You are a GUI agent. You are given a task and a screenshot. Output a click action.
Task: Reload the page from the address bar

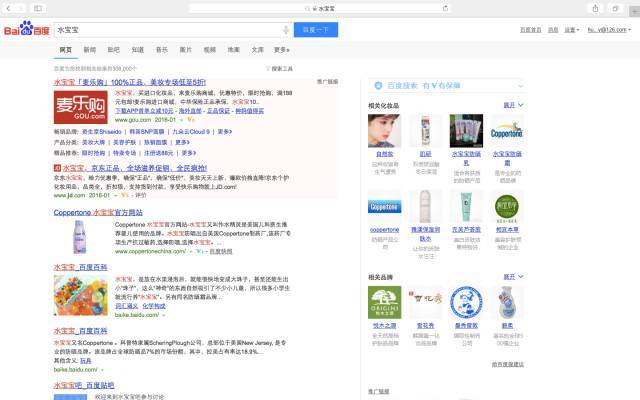445,8
